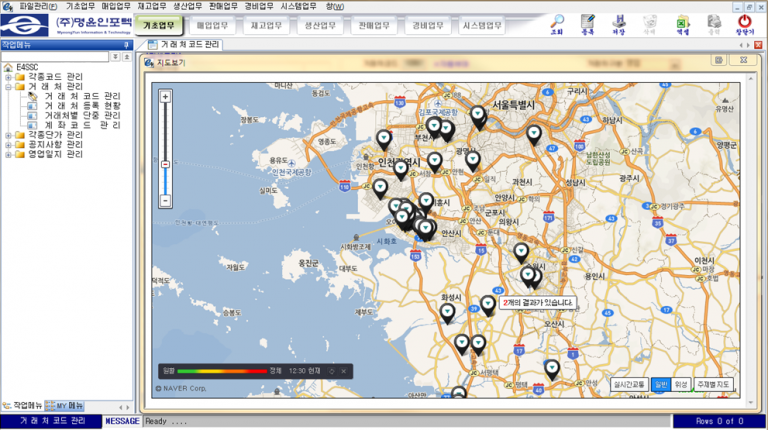Image resolution: width=768 pixels, height=430 pixels.
Task: Open the 엑셀 Excel export icon
Action: pyautogui.click(x=682, y=24)
